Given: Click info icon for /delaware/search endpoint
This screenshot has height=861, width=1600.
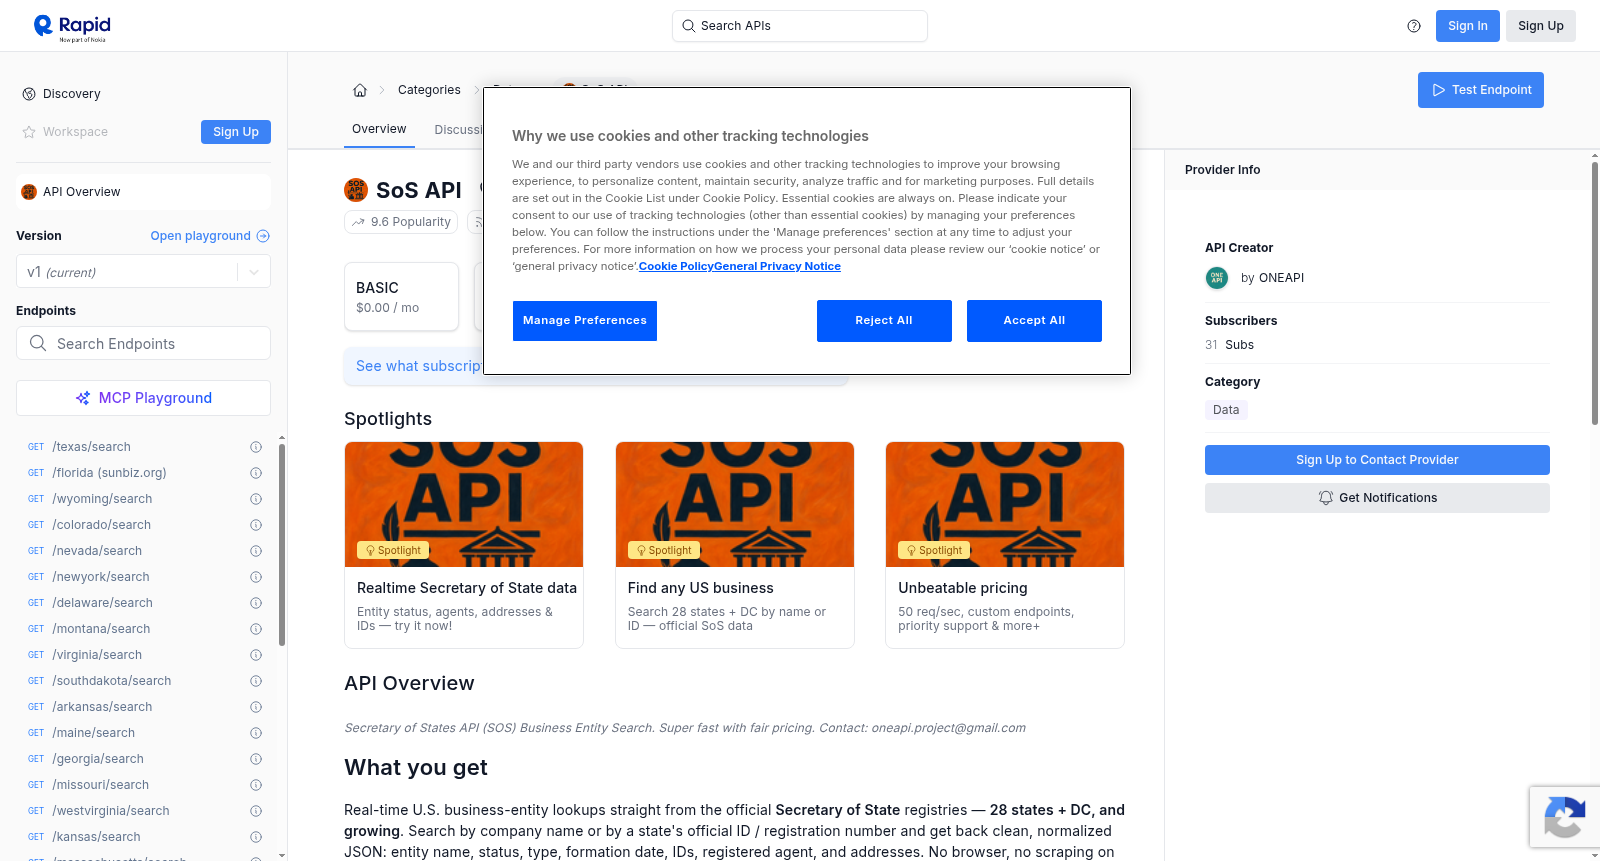Looking at the screenshot, I should tap(256, 603).
